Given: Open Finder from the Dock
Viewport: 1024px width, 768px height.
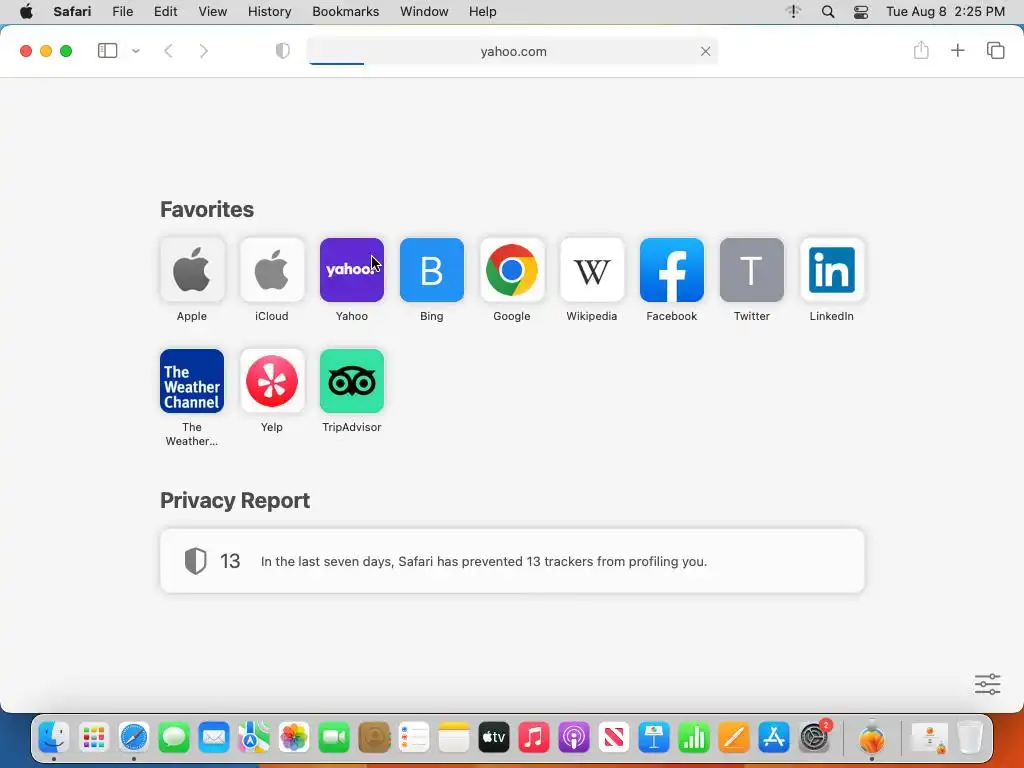Looking at the screenshot, I should coord(54,739).
